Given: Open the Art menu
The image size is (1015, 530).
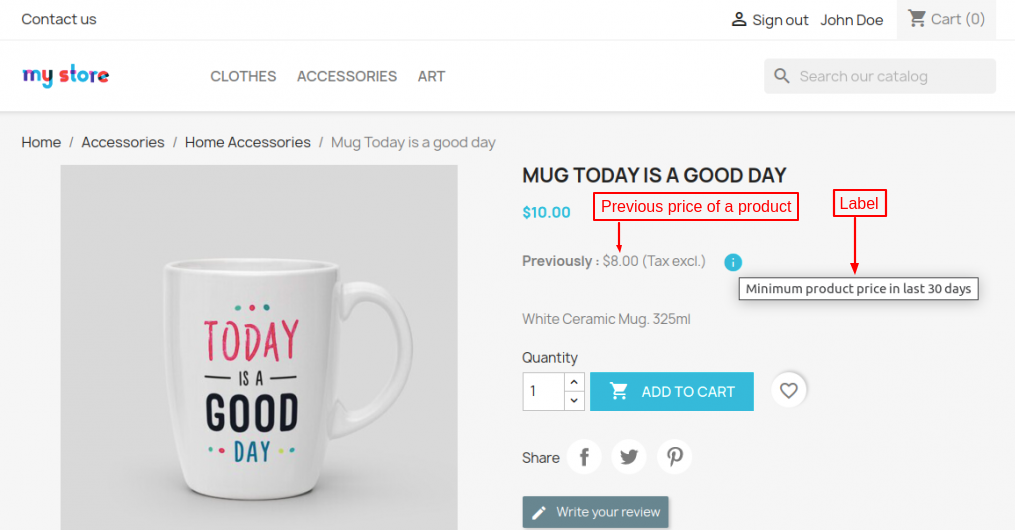Looking at the screenshot, I should click(x=431, y=76).
